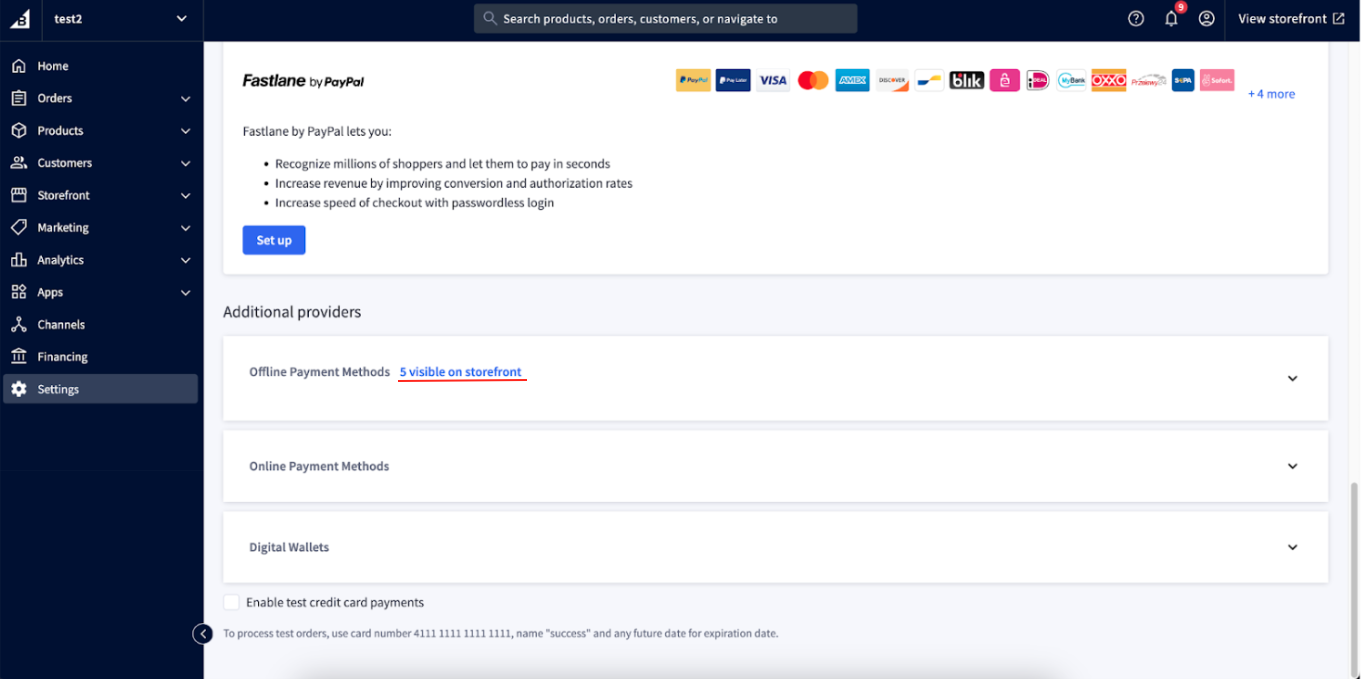Expand the Marketing menu chevron
Viewport: 1362px width, 679px height.
185,228
